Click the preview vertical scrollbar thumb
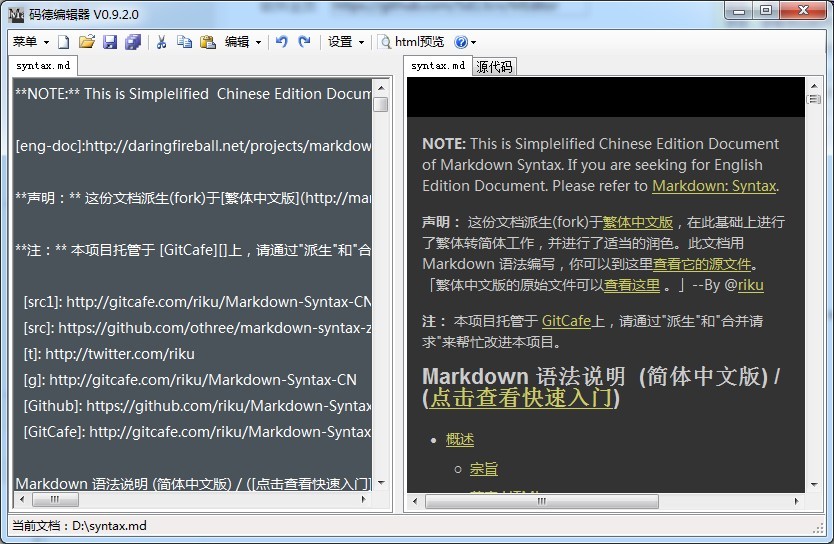834x544 pixels. 814,99
